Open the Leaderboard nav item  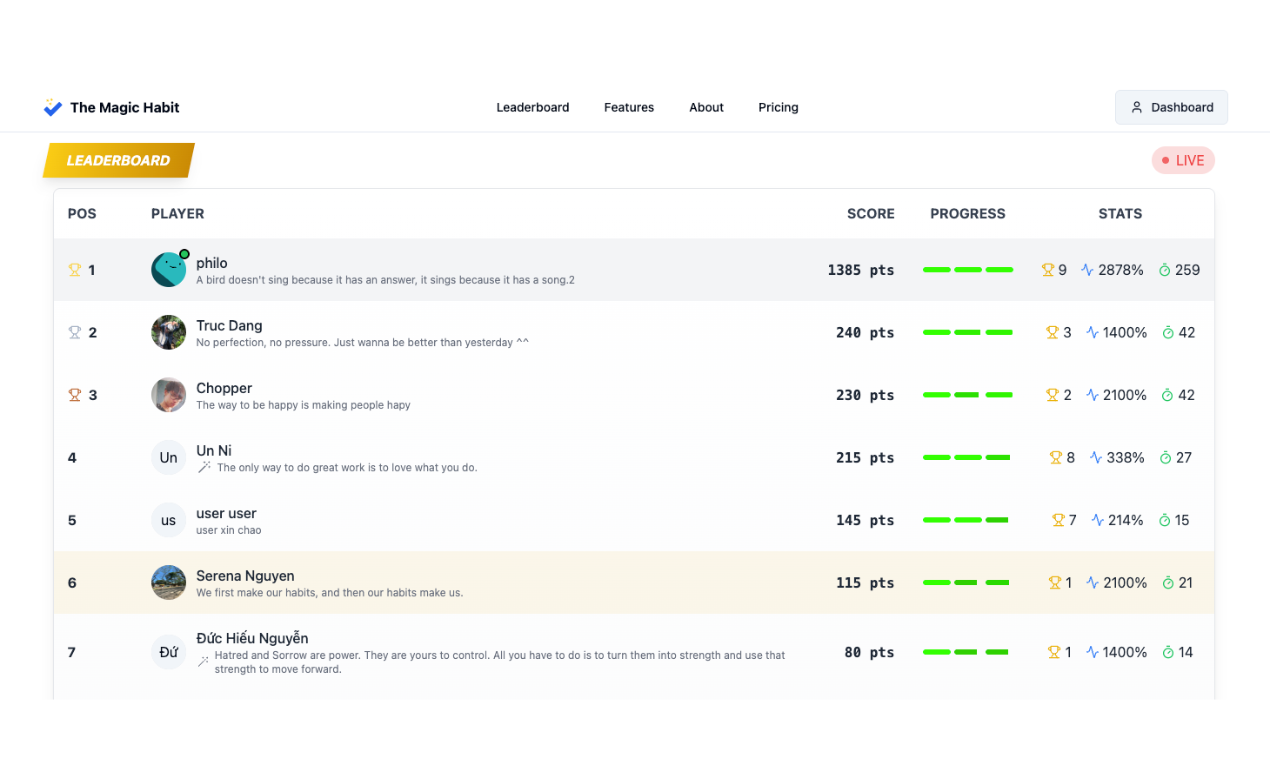[533, 107]
